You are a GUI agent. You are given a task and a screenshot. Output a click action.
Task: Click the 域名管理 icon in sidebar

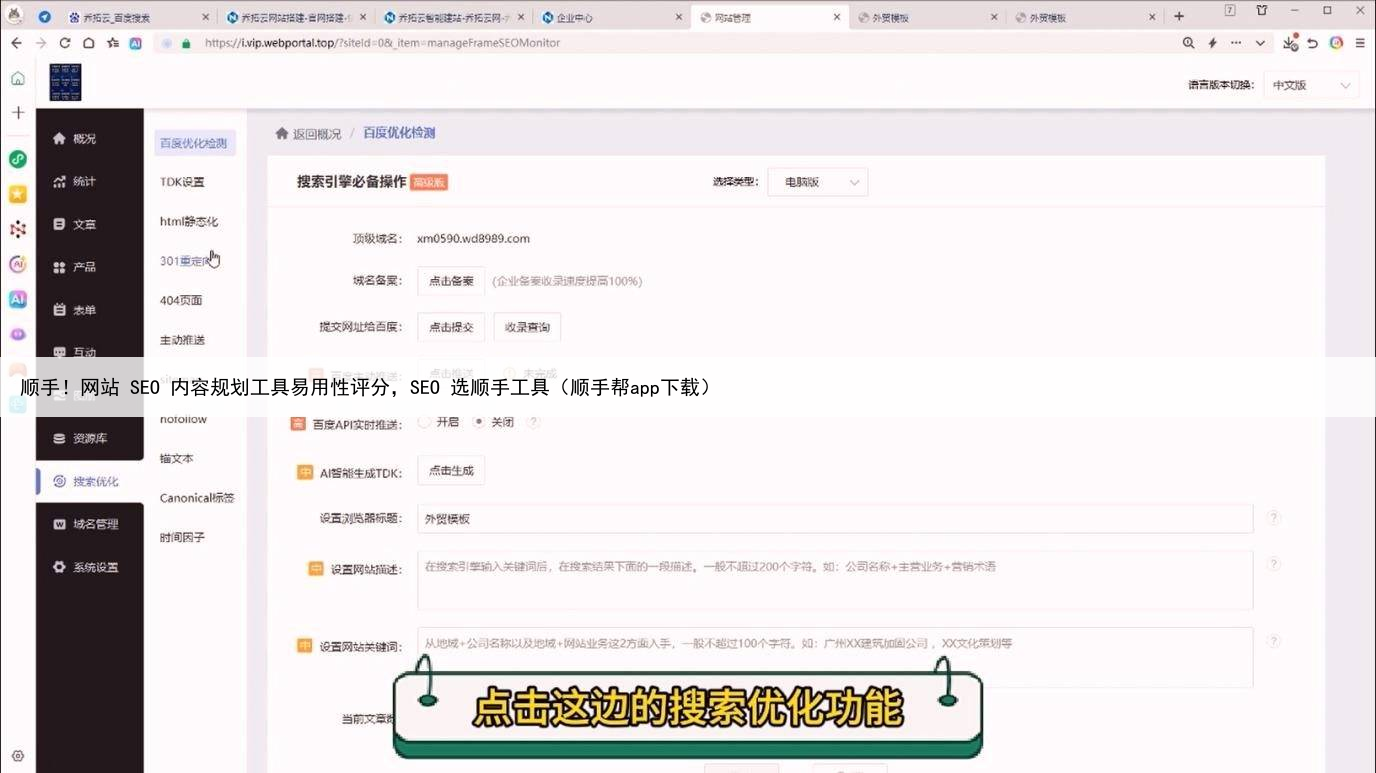coord(59,524)
